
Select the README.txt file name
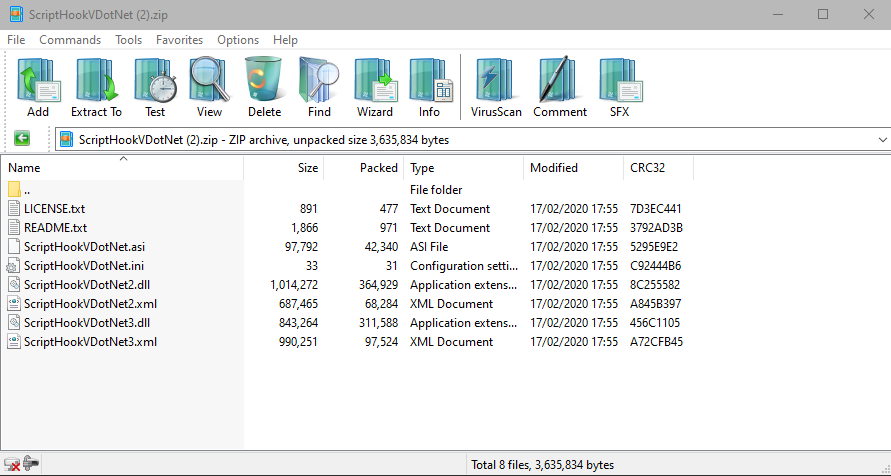click(56, 228)
